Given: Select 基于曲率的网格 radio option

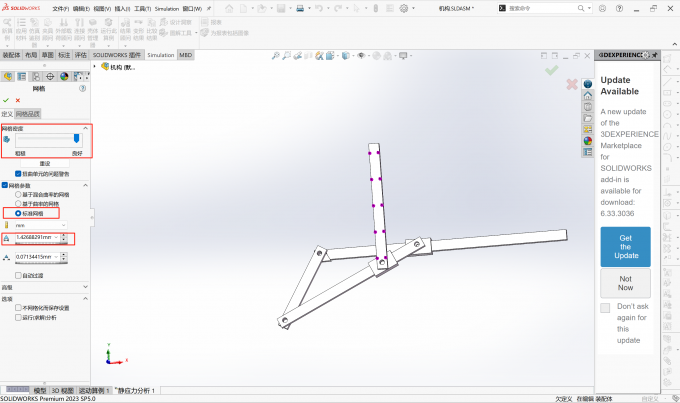Looking at the screenshot, I should pos(10,203).
